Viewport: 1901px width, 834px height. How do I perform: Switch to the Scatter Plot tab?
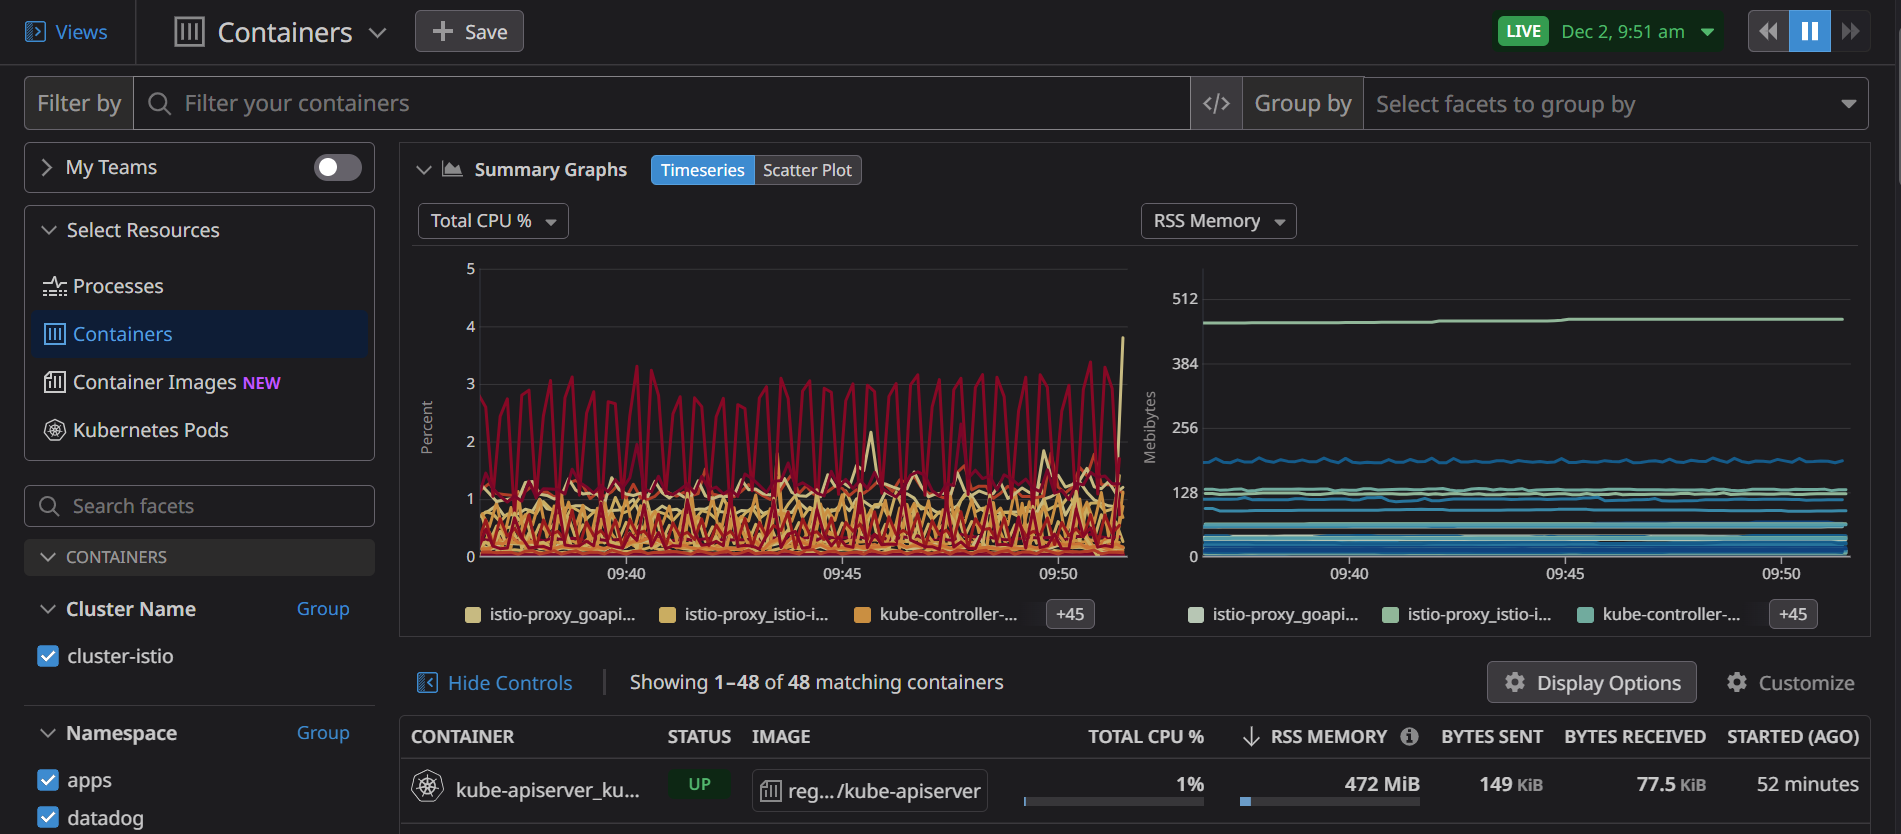pos(807,170)
